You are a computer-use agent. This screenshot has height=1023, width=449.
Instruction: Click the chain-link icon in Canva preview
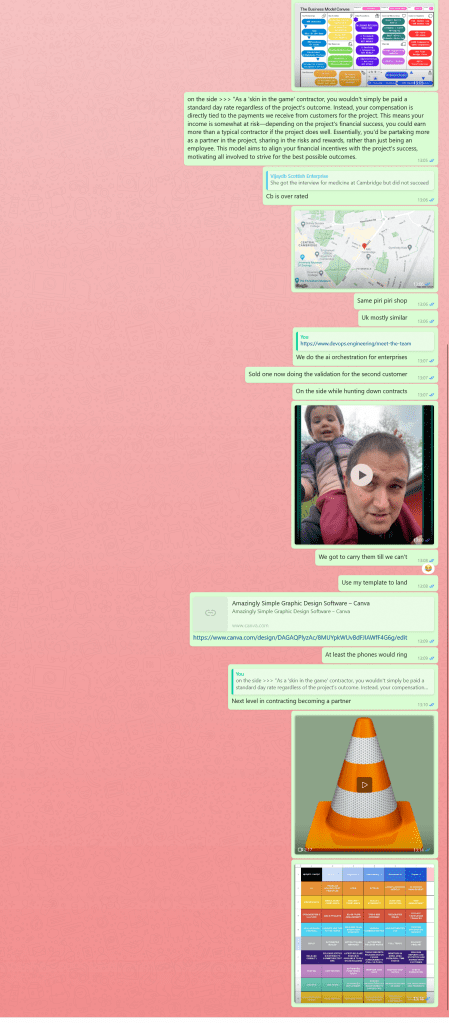pyautogui.click(x=210, y=613)
